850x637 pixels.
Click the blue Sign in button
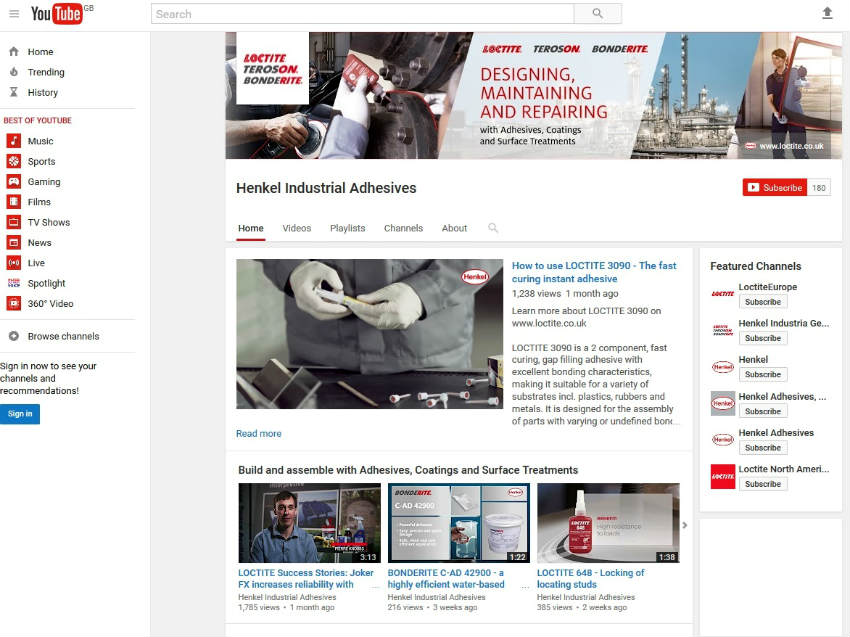coord(20,414)
